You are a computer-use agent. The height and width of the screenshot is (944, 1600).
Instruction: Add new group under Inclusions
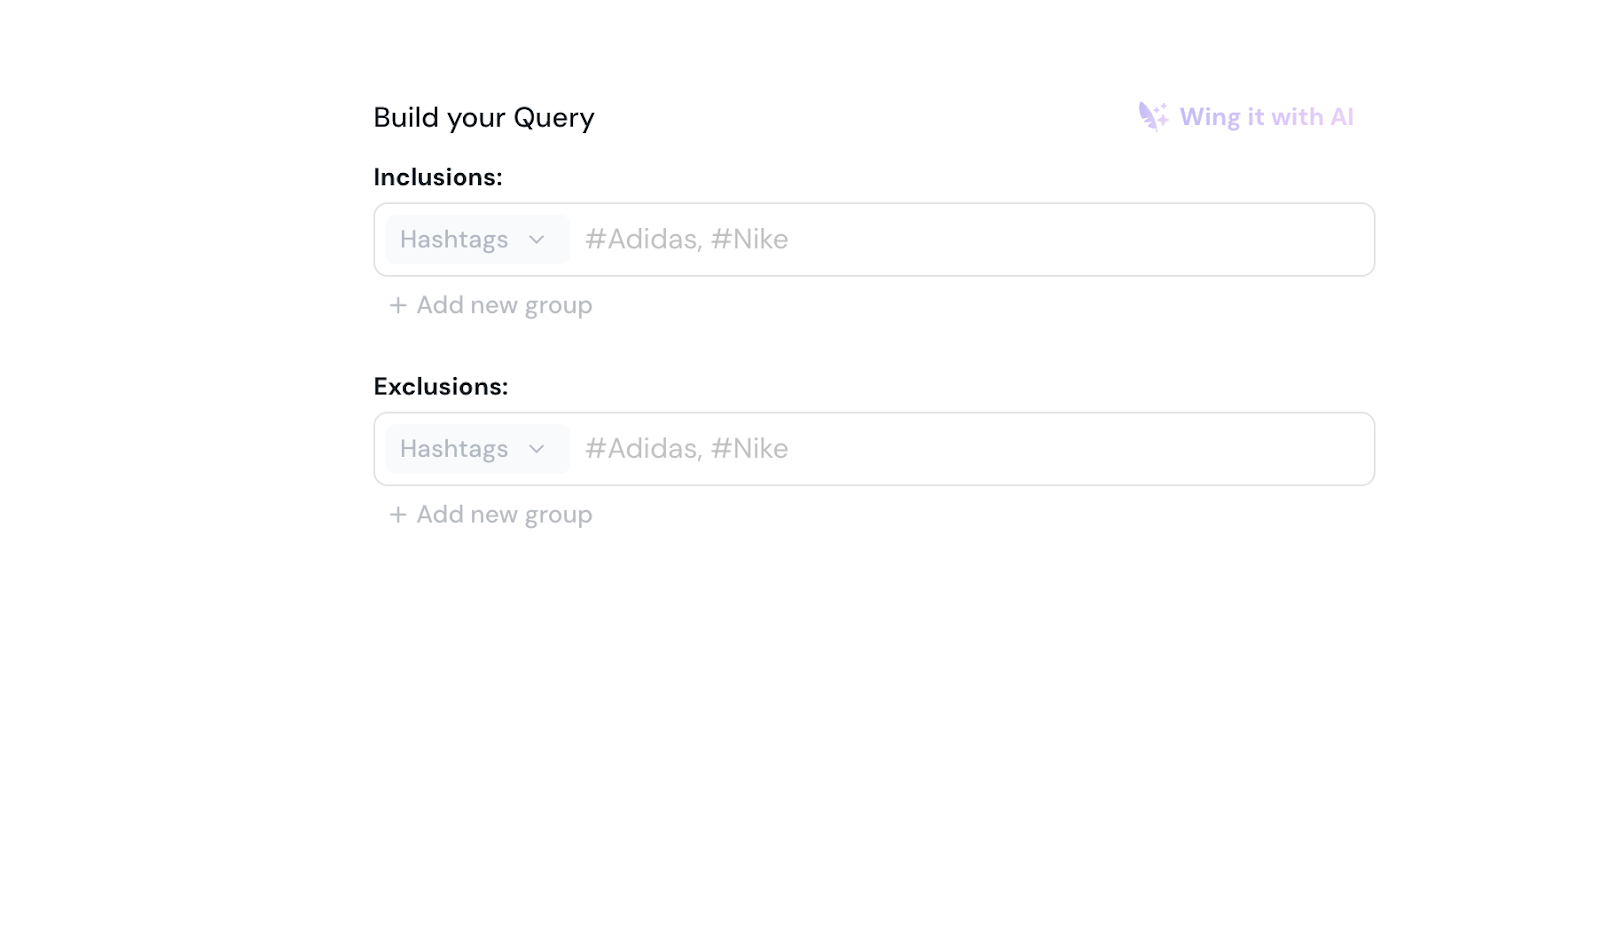click(503, 305)
